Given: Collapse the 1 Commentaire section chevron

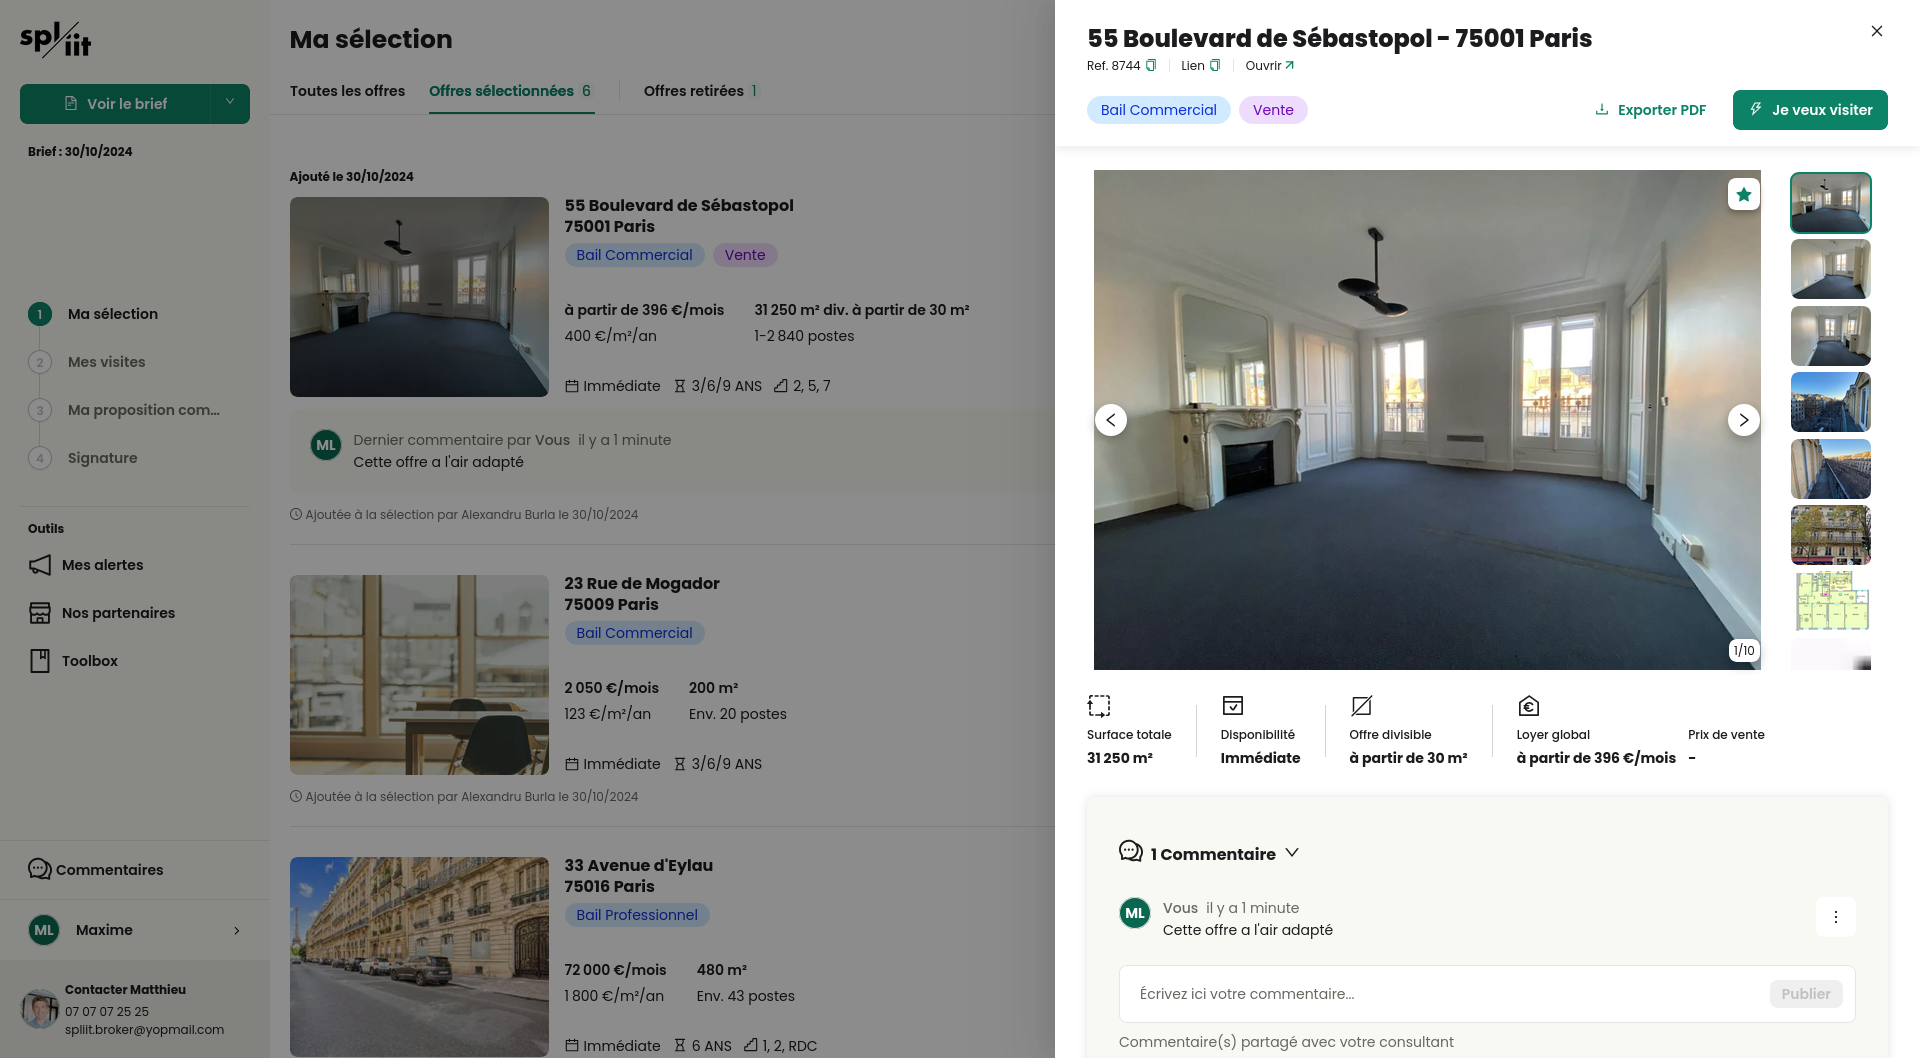Looking at the screenshot, I should (x=1292, y=853).
